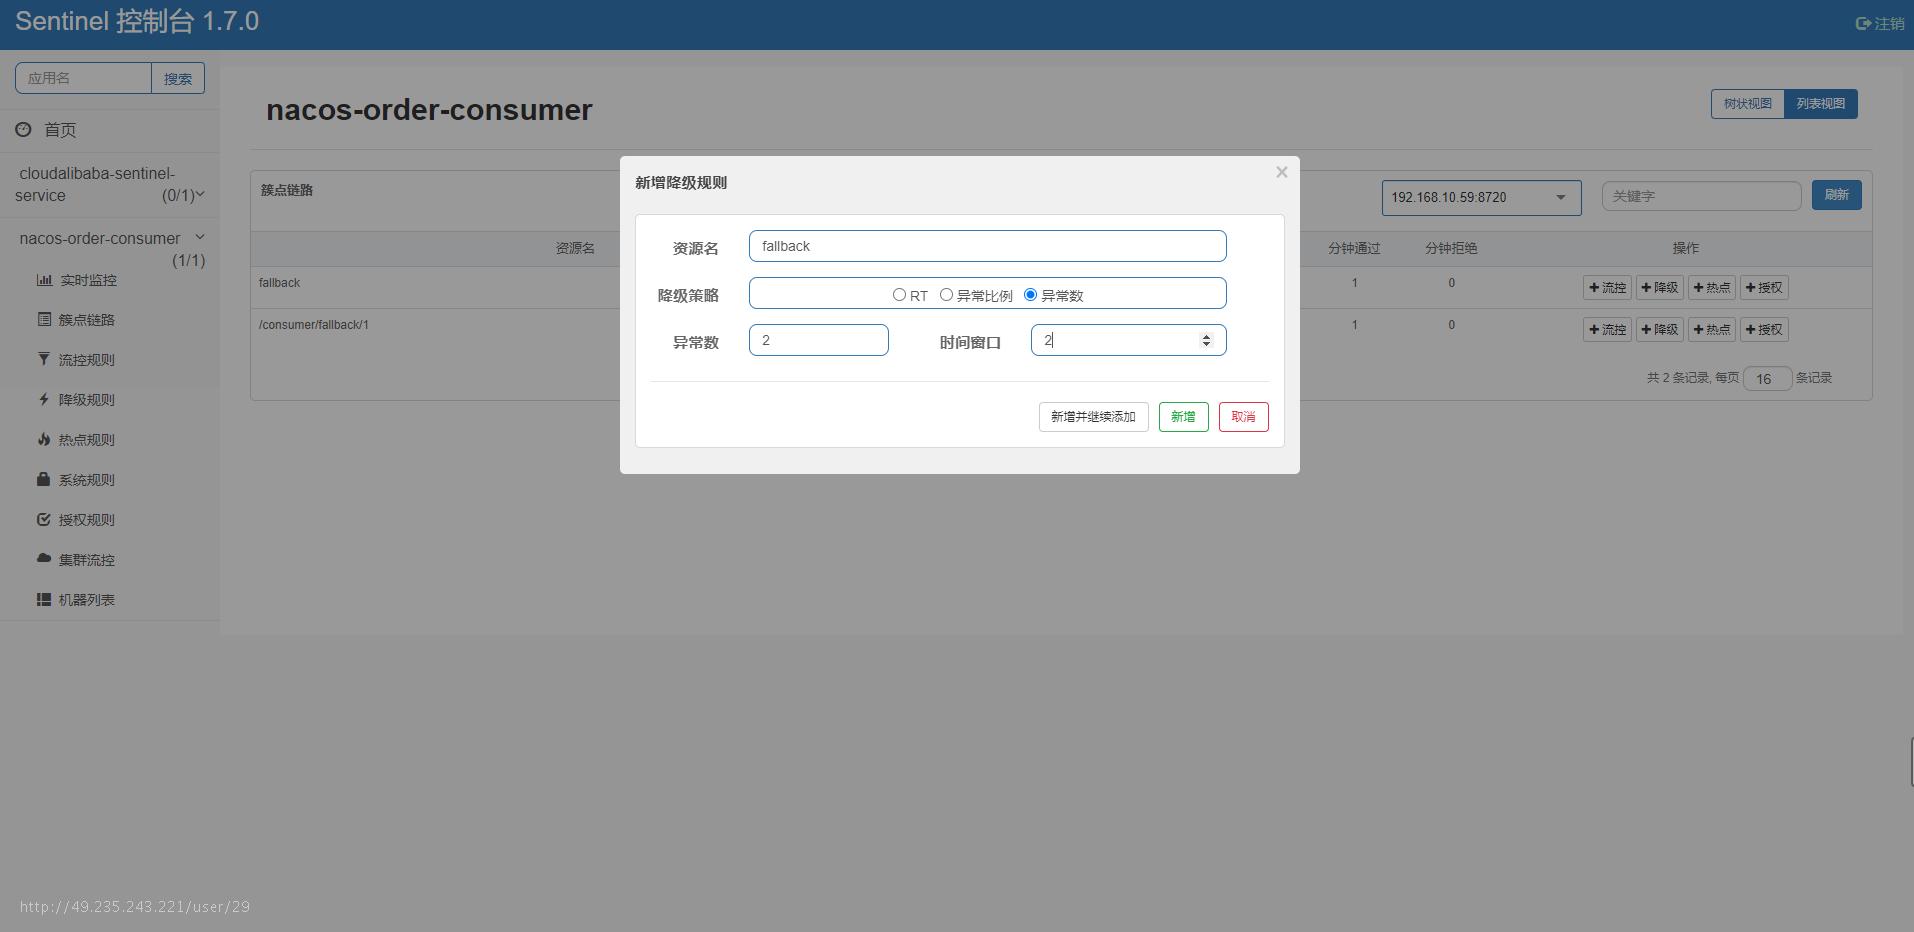
Task: Open 机器列表 in the sidebar
Action: coord(86,600)
